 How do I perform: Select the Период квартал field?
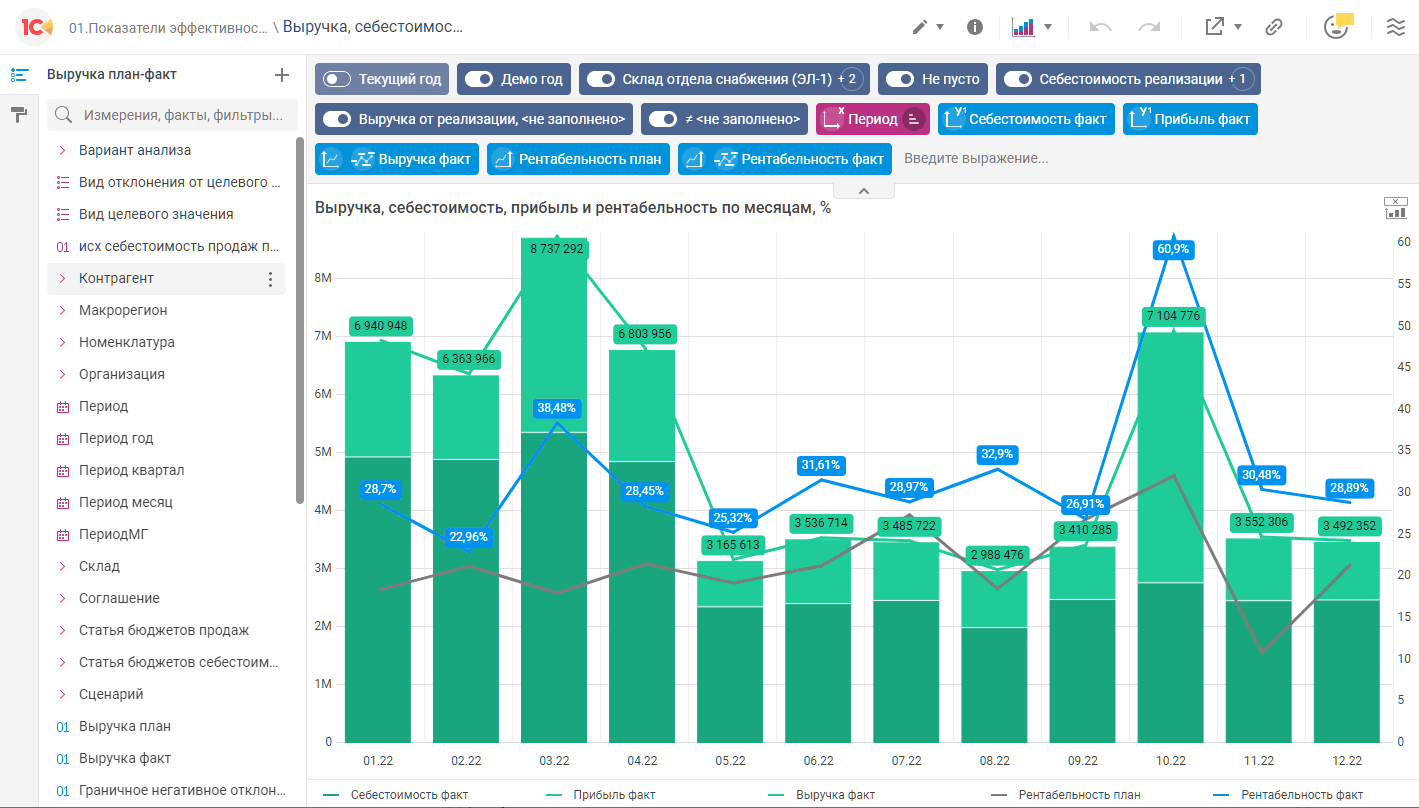click(x=131, y=470)
